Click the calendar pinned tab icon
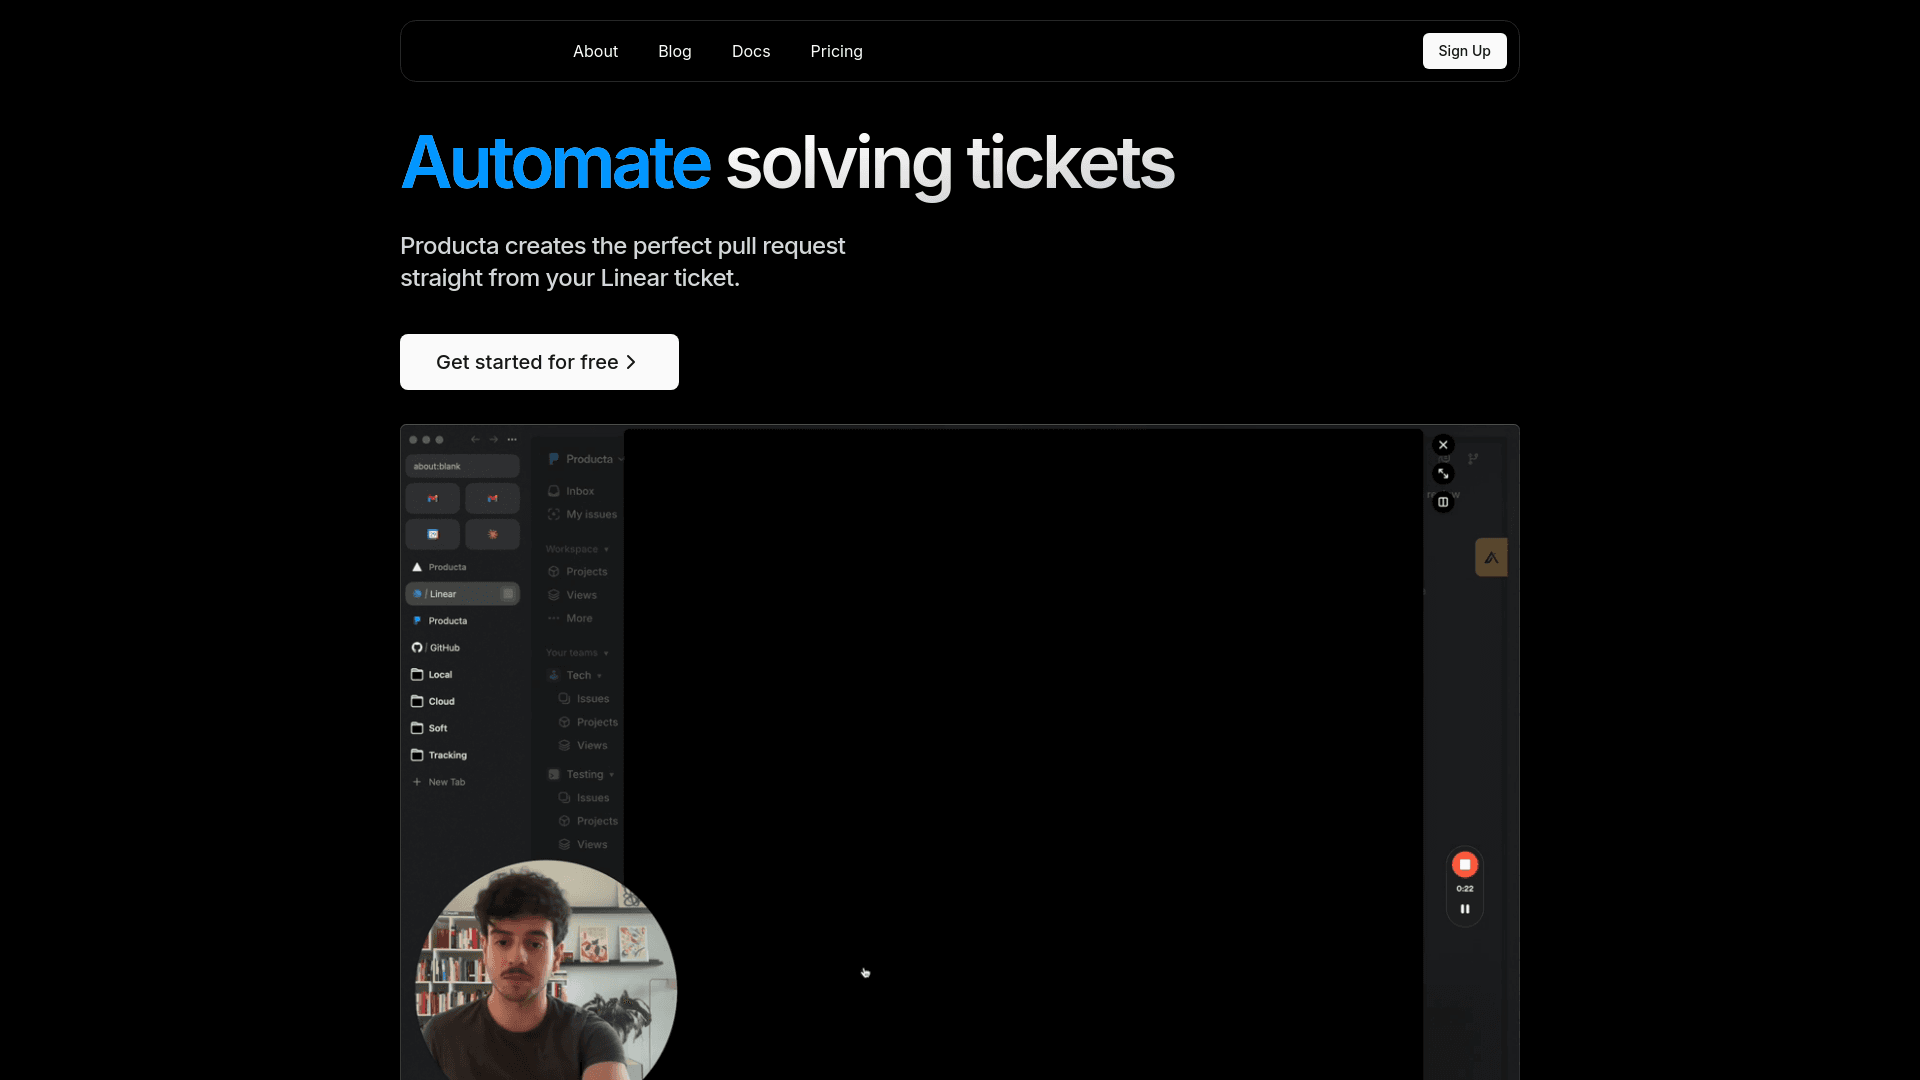This screenshot has height=1080, width=1920. point(433,534)
